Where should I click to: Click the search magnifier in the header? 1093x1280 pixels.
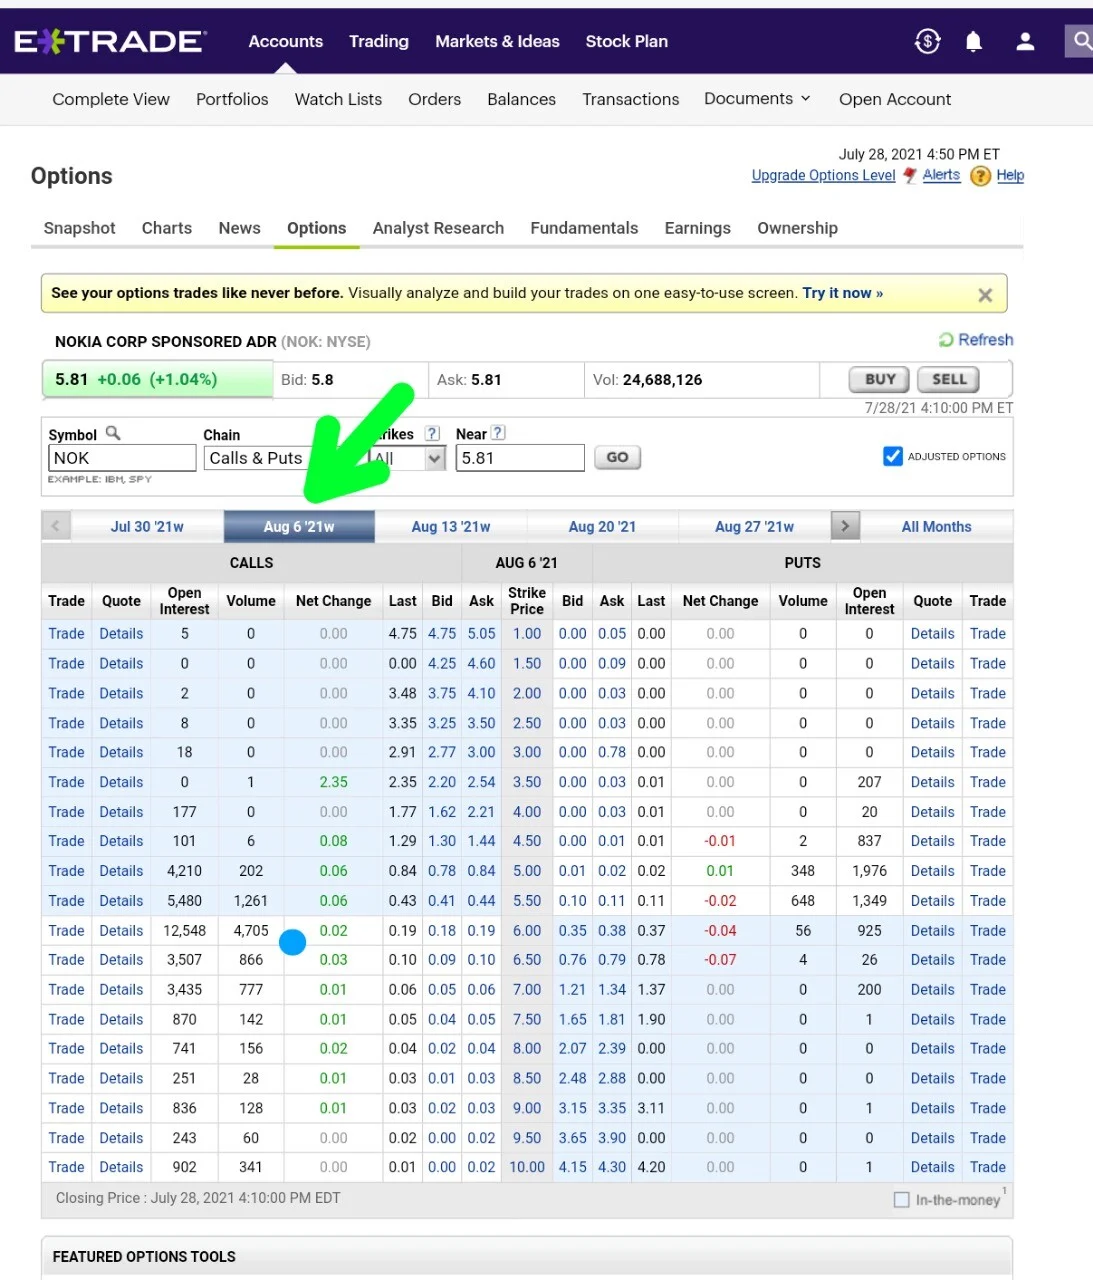(1081, 41)
